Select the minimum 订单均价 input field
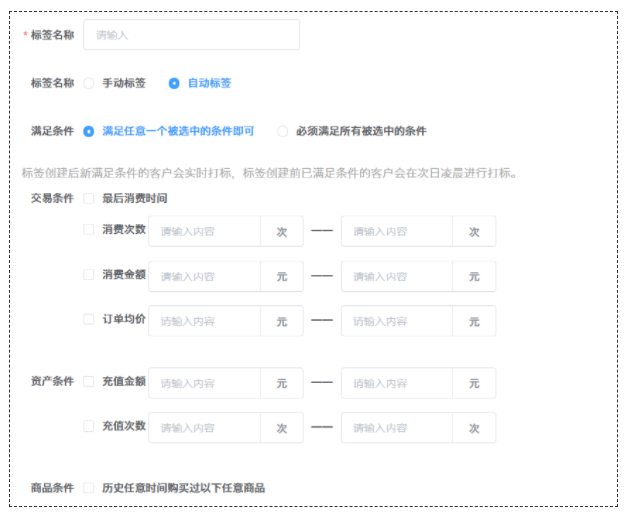The image size is (628, 515). point(205,321)
